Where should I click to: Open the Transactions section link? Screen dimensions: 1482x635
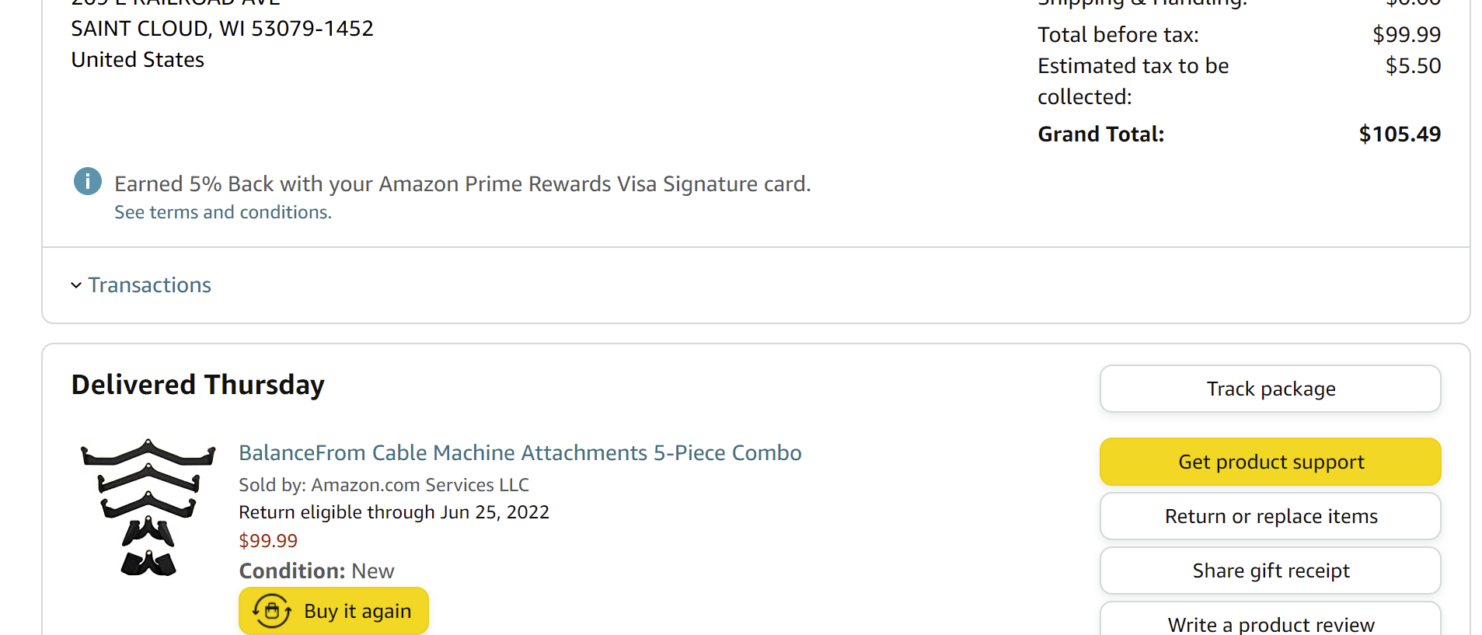(x=149, y=285)
